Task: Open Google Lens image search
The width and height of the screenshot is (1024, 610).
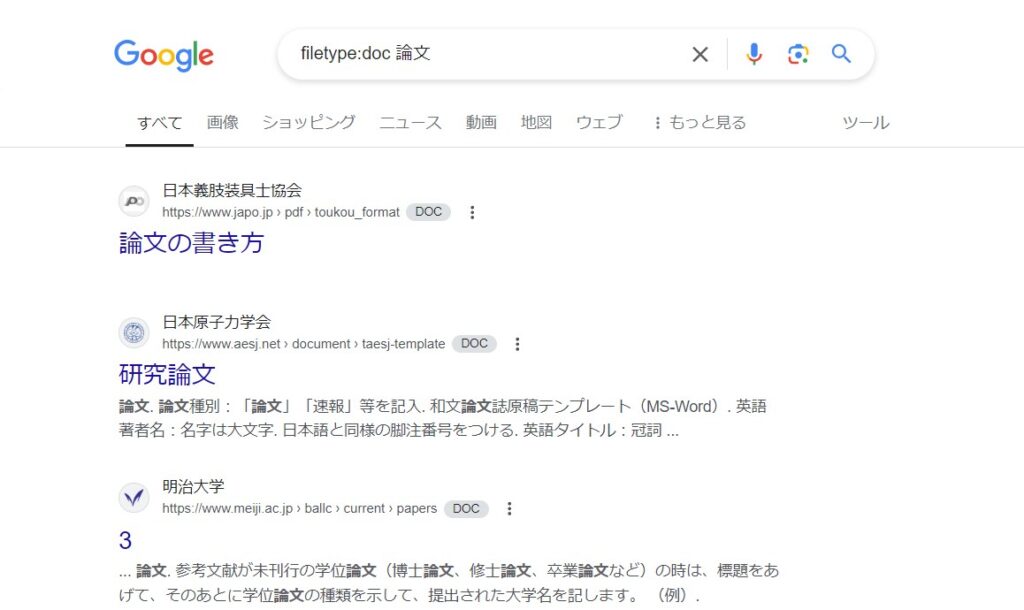Action: pyautogui.click(x=798, y=54)
